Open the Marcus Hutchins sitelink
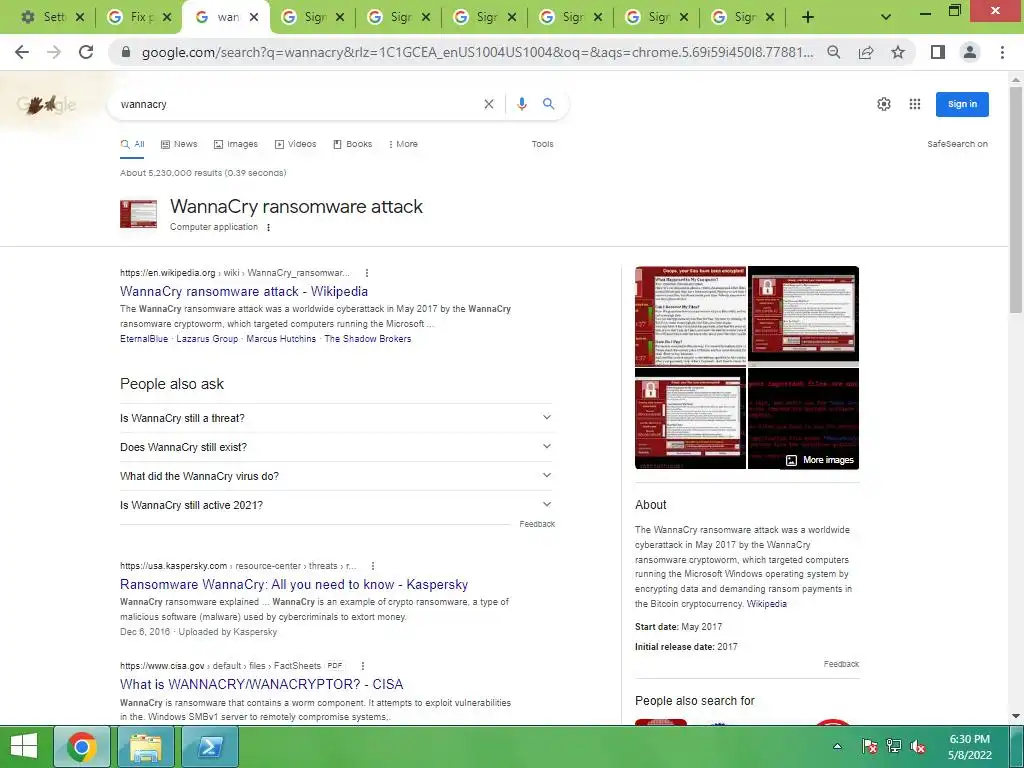The height and width of the screenshot is (768, 1024). [x=281, y=339]
